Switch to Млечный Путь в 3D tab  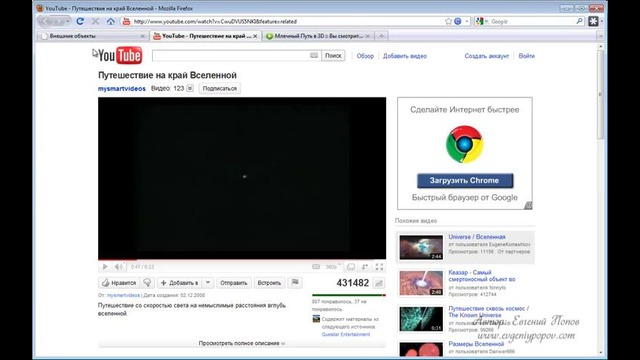point(318,36)
